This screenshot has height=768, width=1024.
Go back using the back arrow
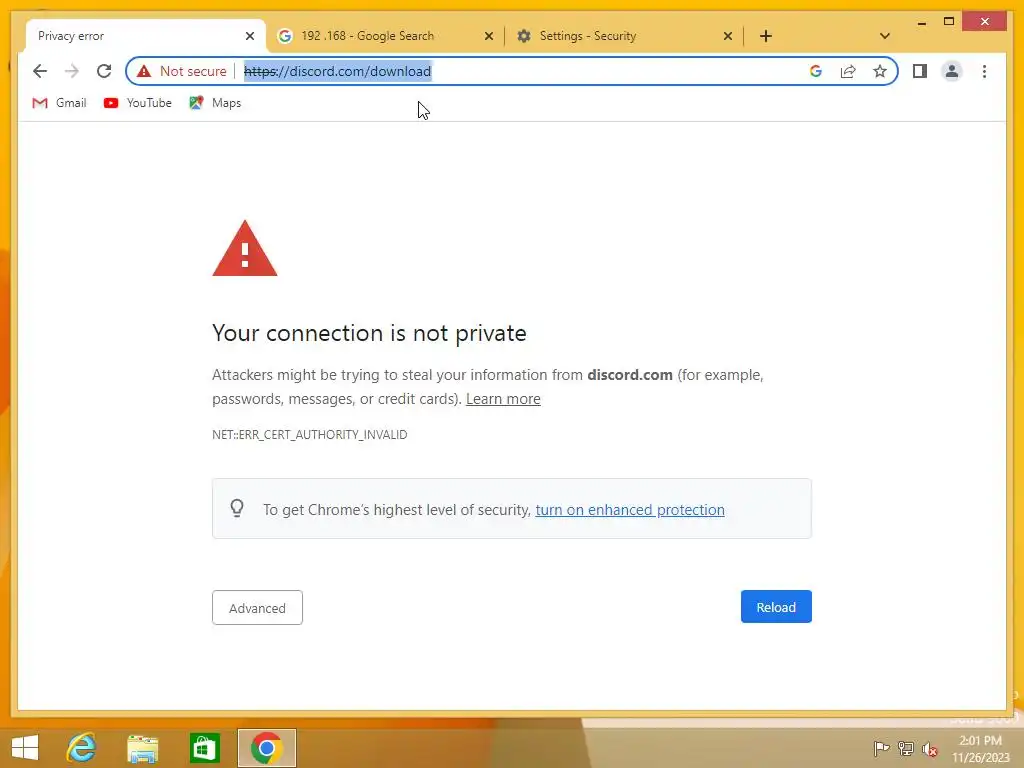pos(40,71)
